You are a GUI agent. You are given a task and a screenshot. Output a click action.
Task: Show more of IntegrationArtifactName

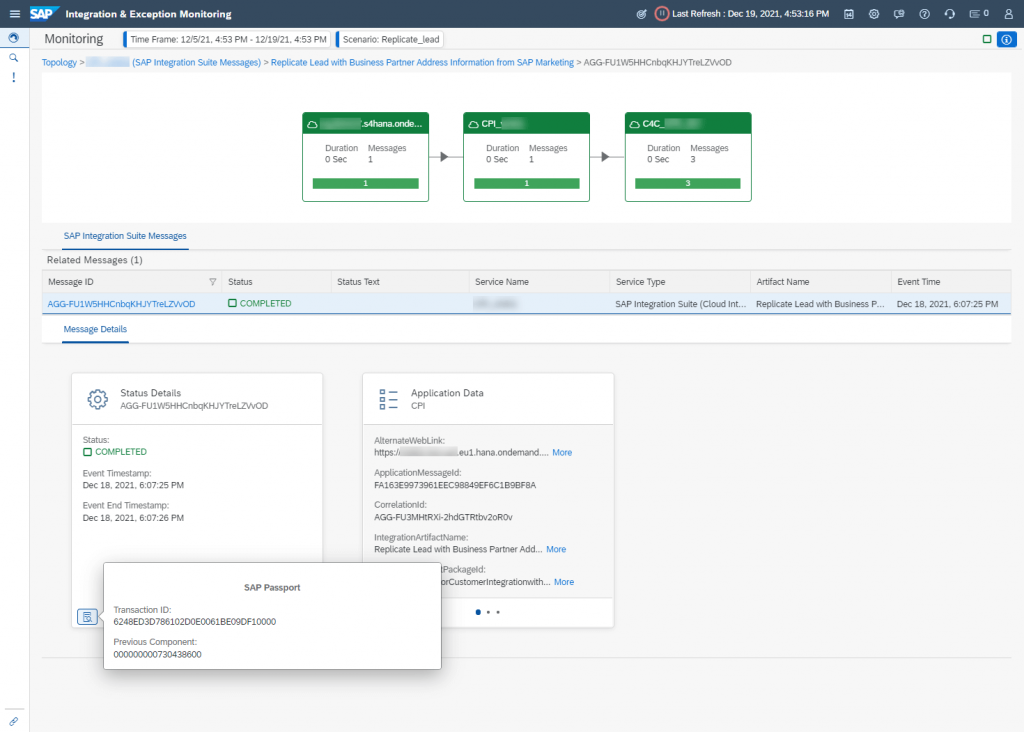556,550
